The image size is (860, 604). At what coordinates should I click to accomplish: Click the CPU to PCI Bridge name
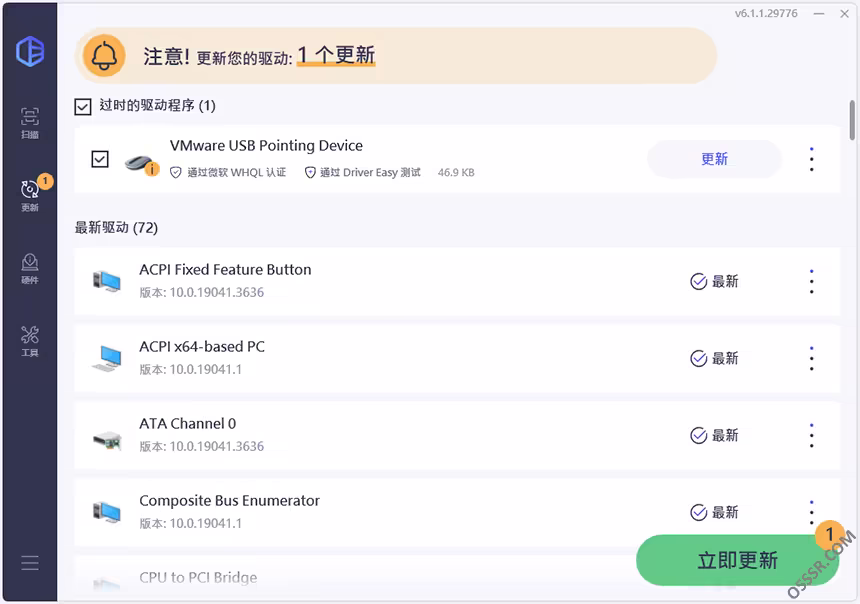[x=198, y=577]
